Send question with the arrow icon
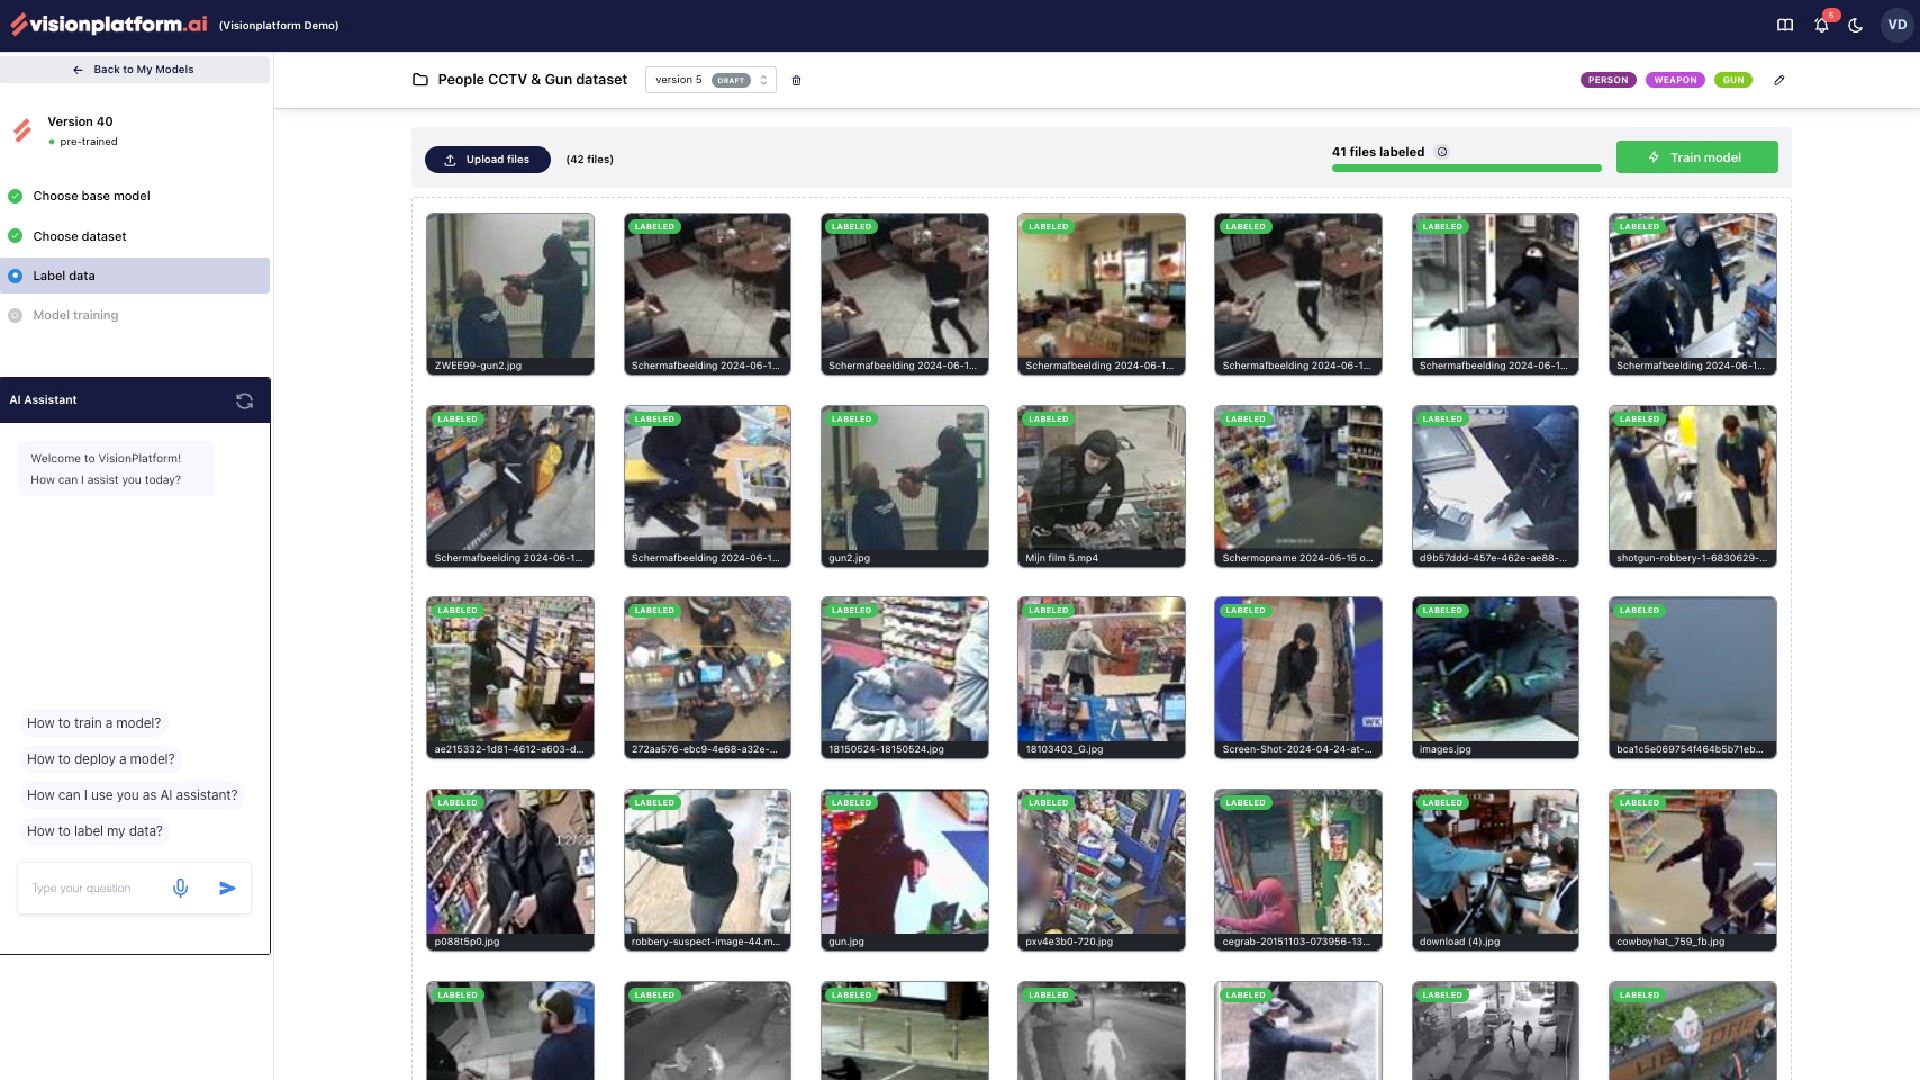Viewport: 1920px width, 1080px height. [227, 888]
